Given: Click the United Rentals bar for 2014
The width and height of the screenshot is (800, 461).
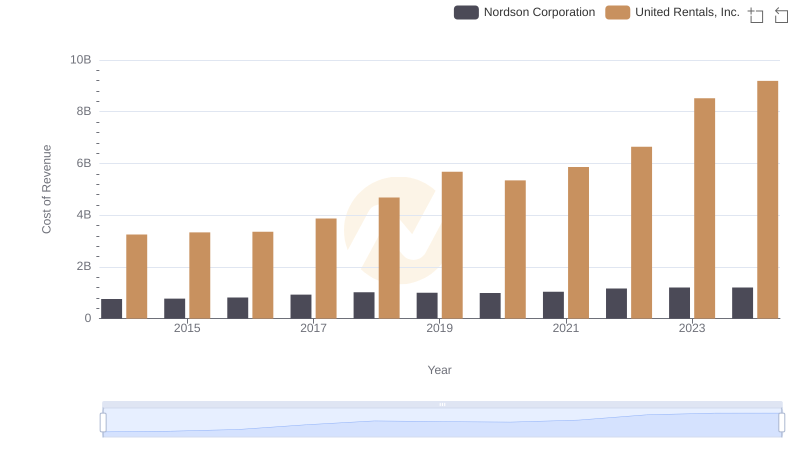Looking at the screenshot, I should pyautogui.click(x=137, y=276).
